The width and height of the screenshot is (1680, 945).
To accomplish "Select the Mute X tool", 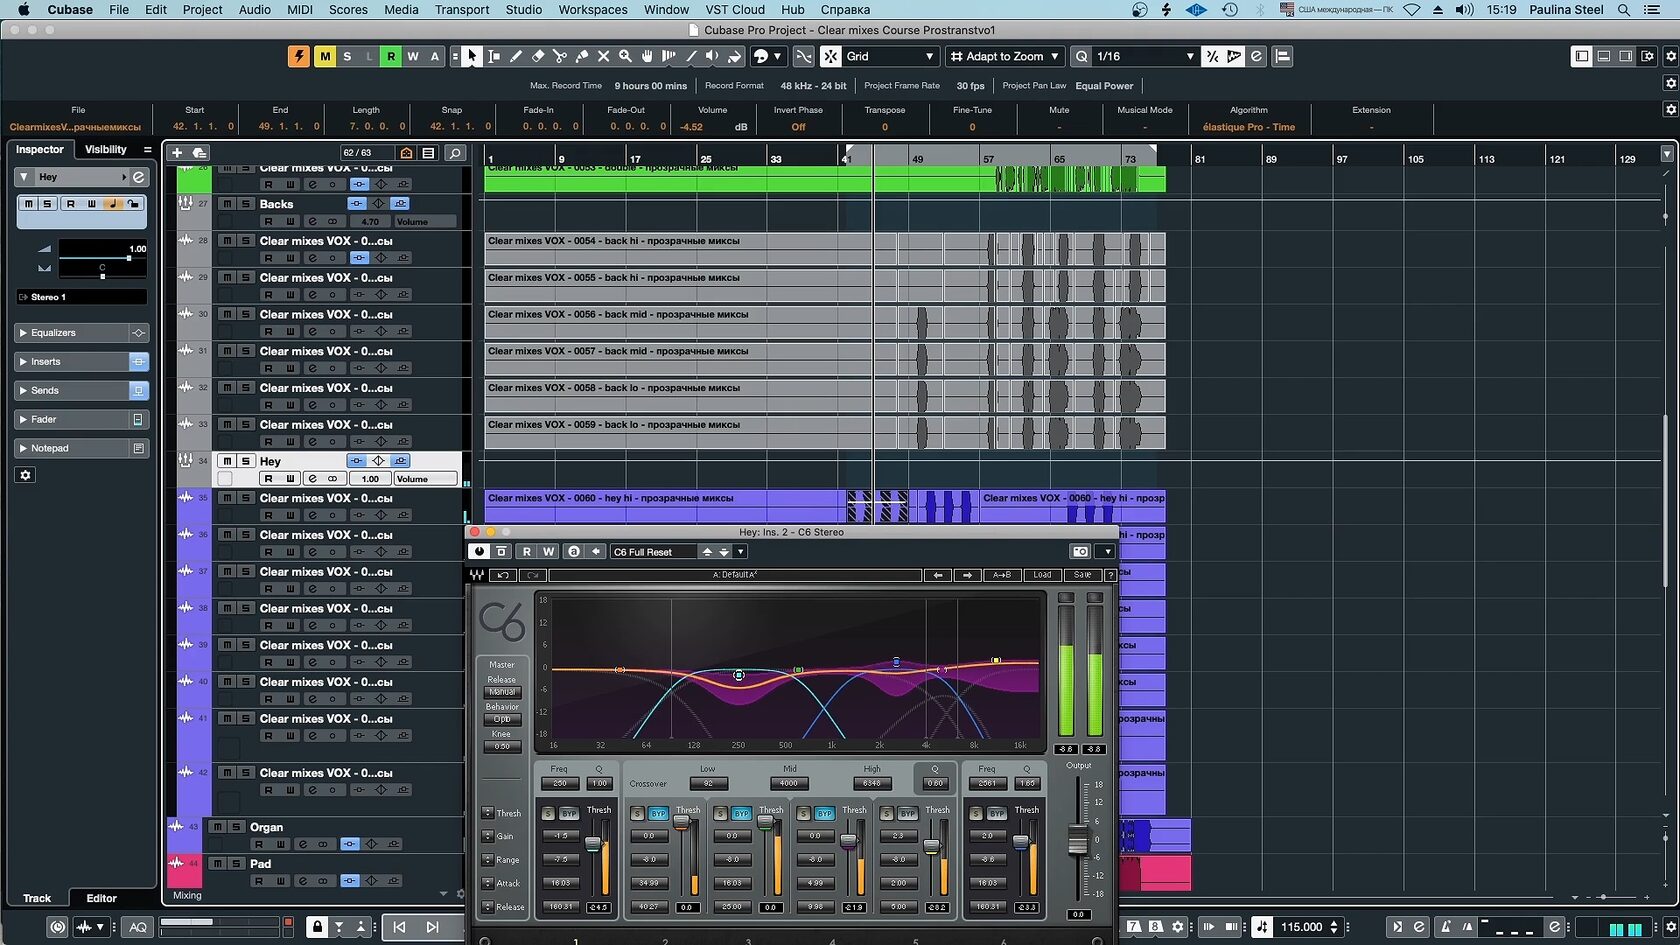I will click(x=603, y=56).
